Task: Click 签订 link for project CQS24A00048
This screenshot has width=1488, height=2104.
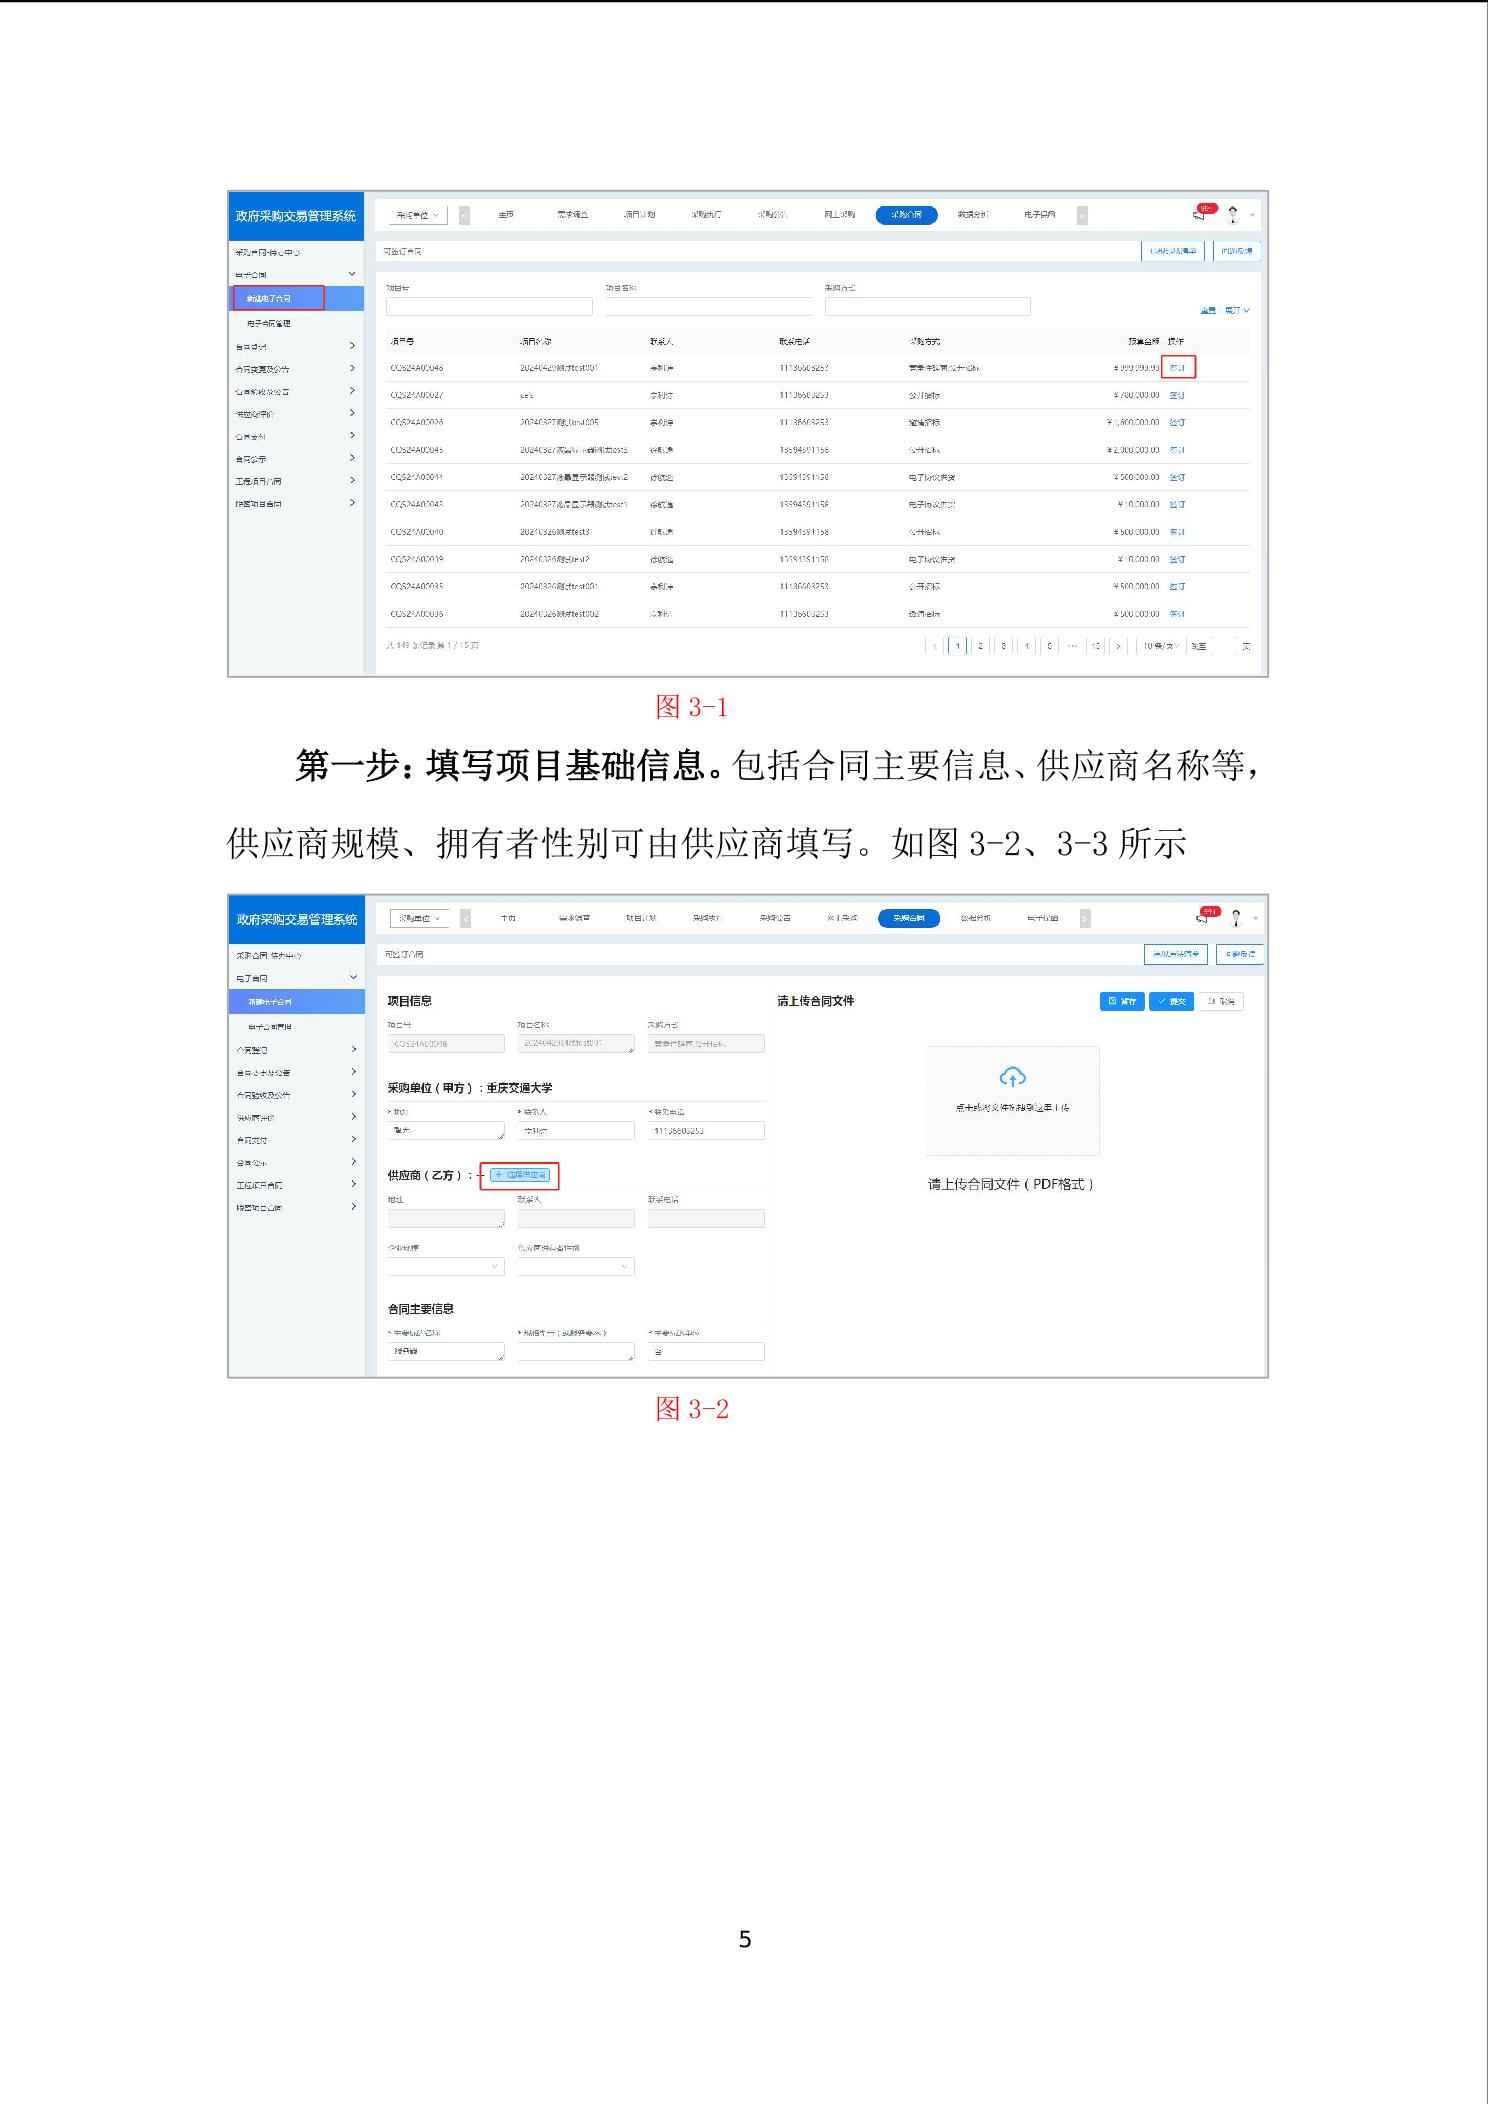Action: pyautogui.click(x=1177, y=368)
